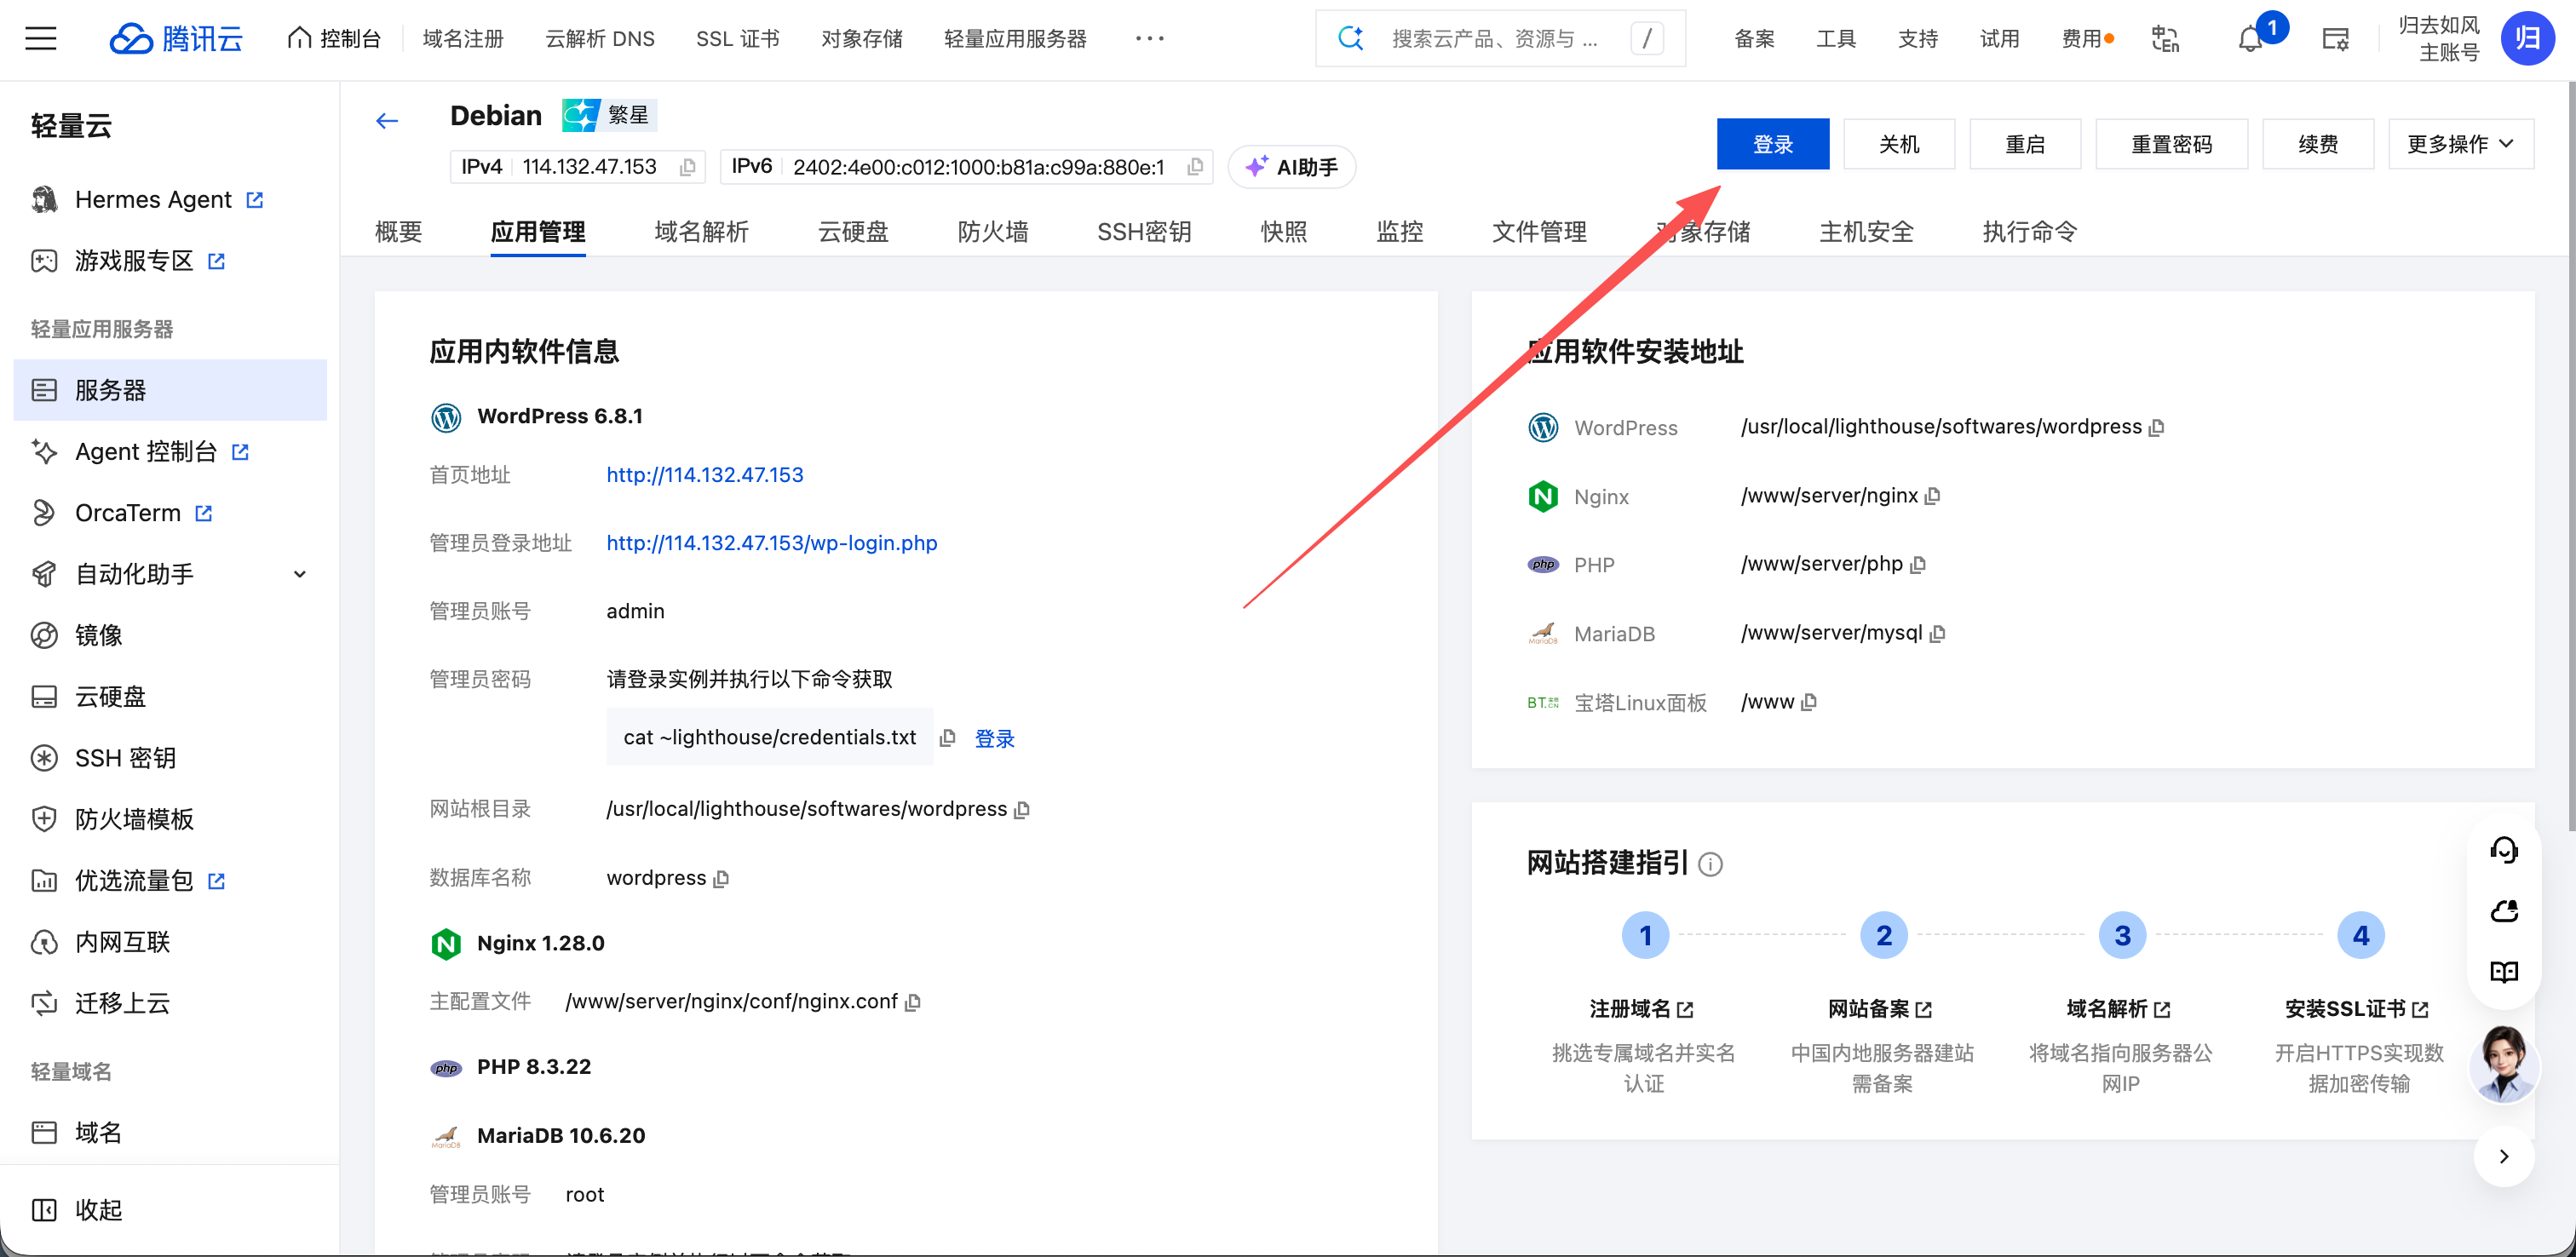Image resolution: width=2576 pixels, height=1257 pixels.
Task: Show info tooltip for 网站搭建指引
Action: [x=1711, y=864]
